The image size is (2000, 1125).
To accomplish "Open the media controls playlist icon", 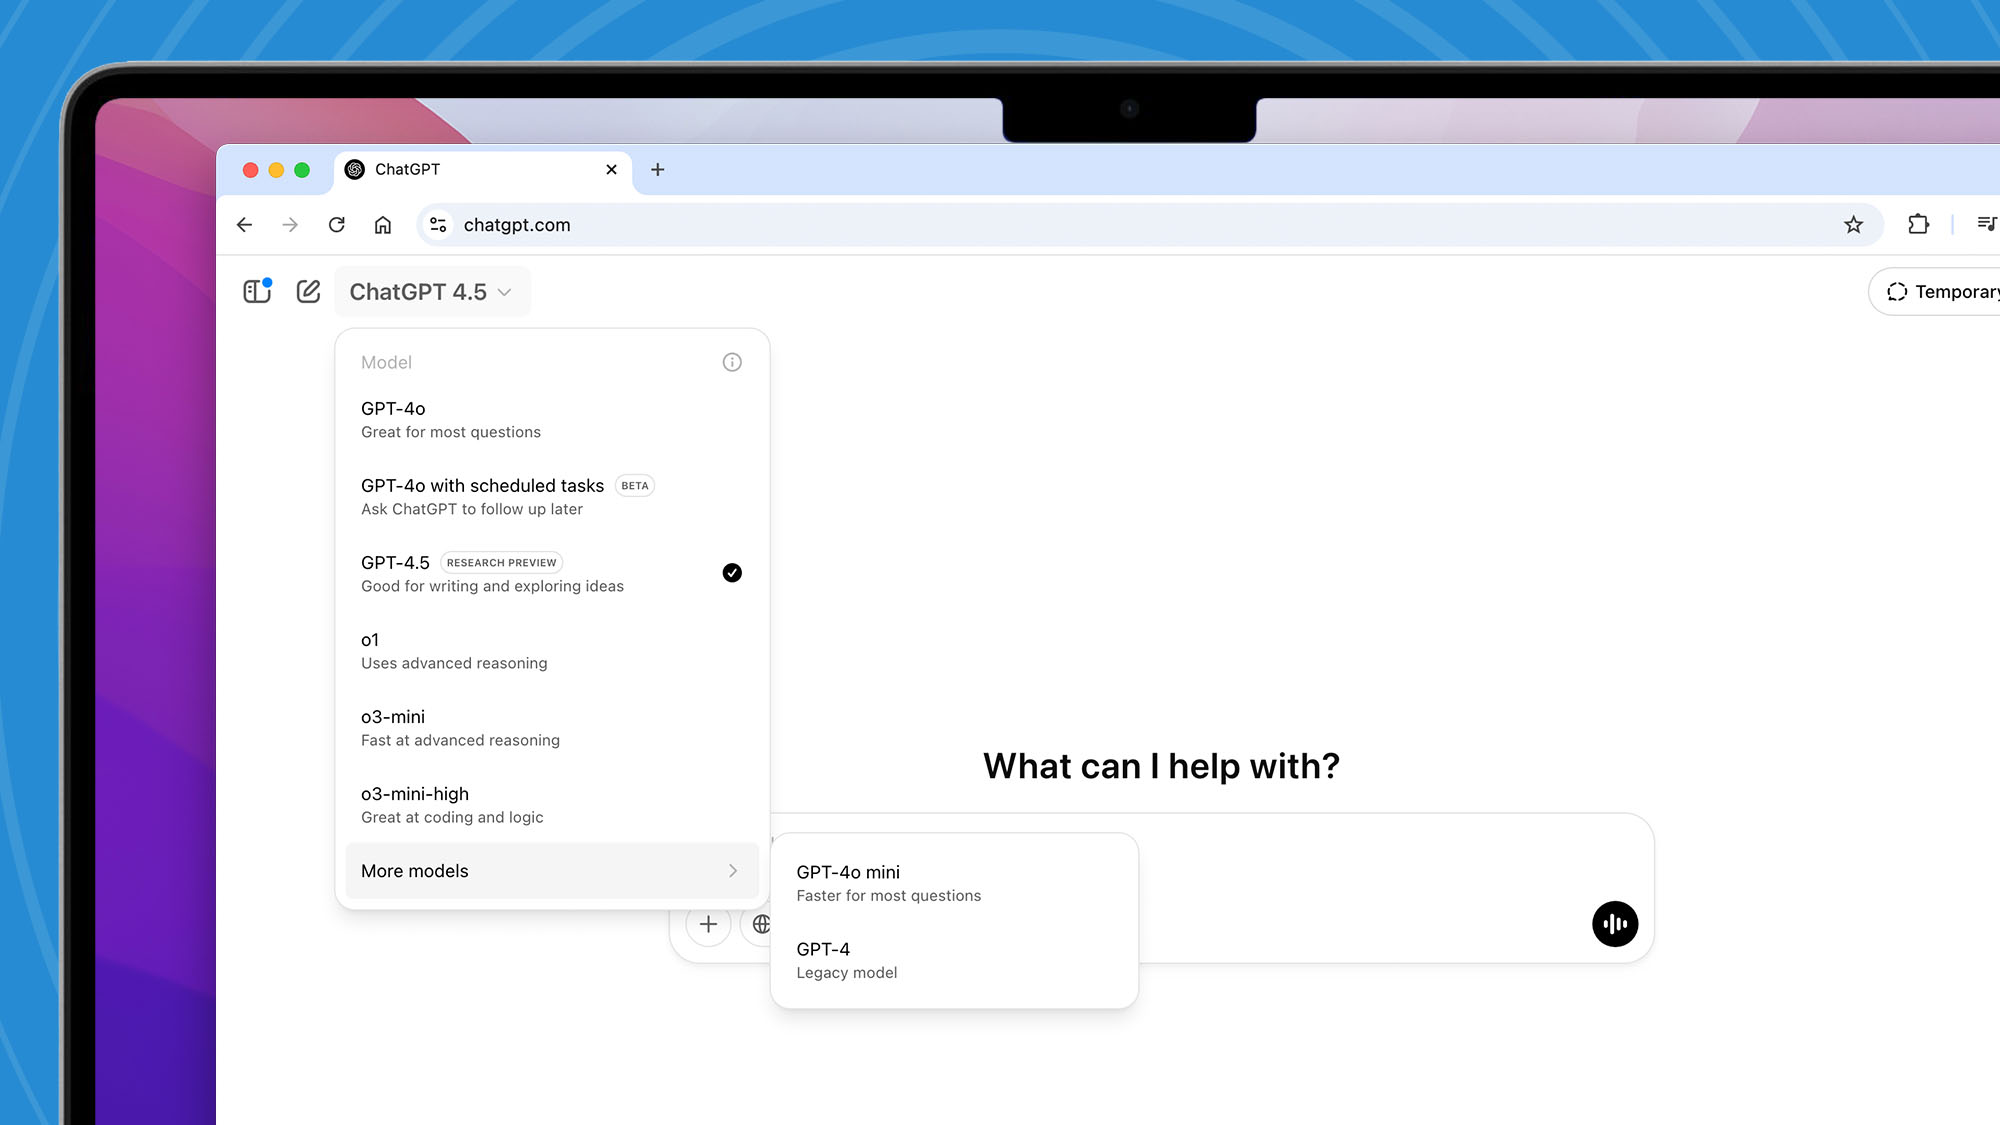I will point(1987,224).
